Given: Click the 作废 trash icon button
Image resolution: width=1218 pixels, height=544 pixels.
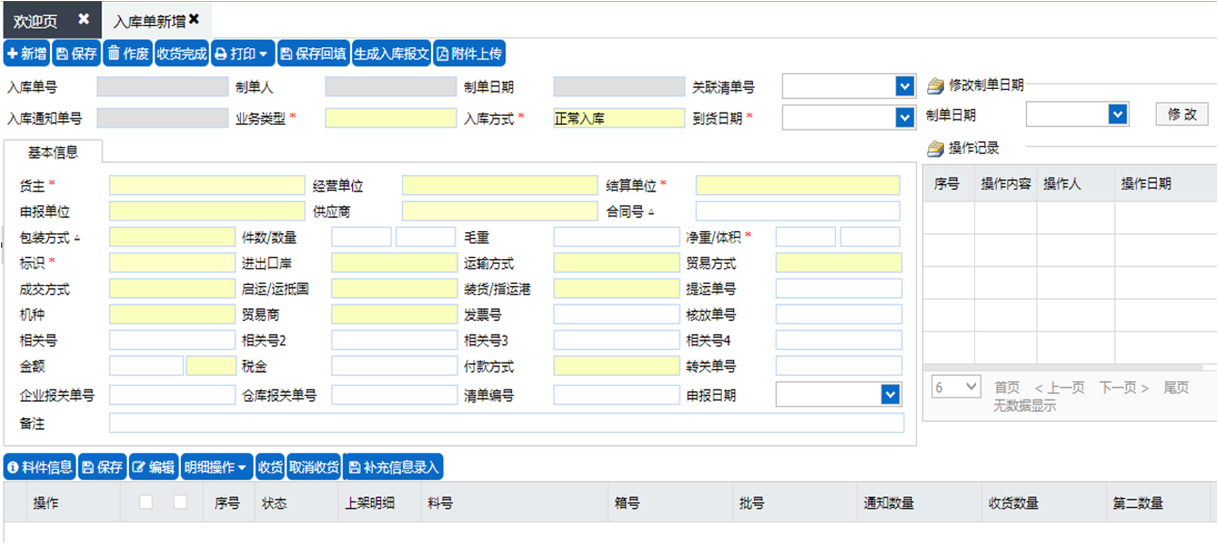Looking at the screenshot, I should (x=114, y=54).
